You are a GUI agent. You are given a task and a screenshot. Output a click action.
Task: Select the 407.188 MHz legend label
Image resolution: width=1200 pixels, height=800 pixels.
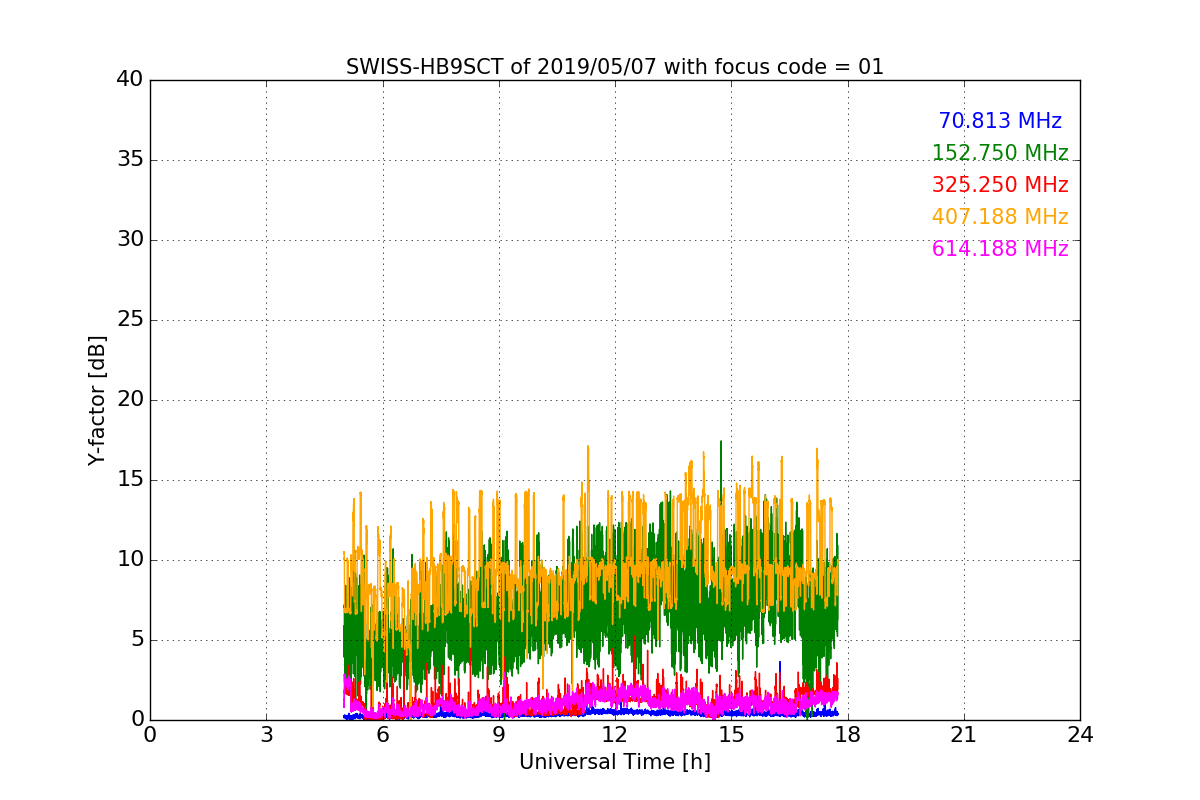tap(1000, 217)
